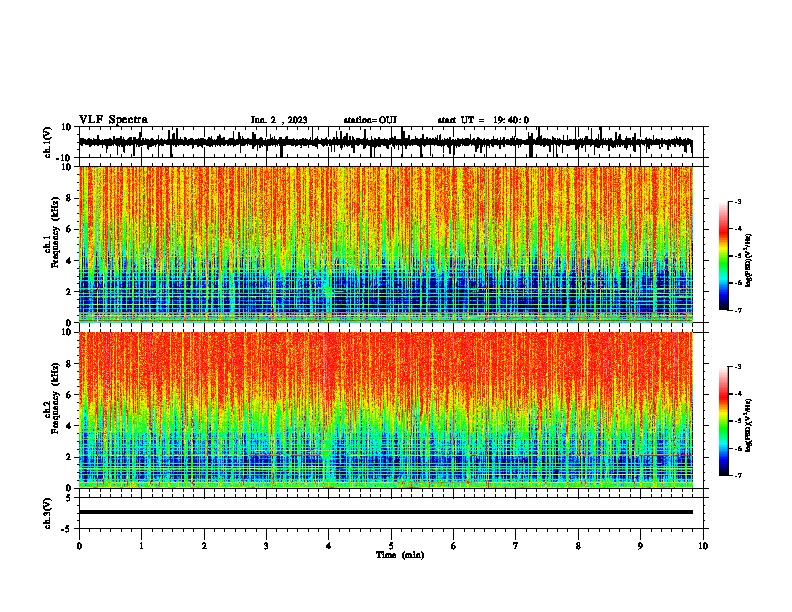
Task: Click the "station=OUI" header text
Action: (x=370, y=120)
